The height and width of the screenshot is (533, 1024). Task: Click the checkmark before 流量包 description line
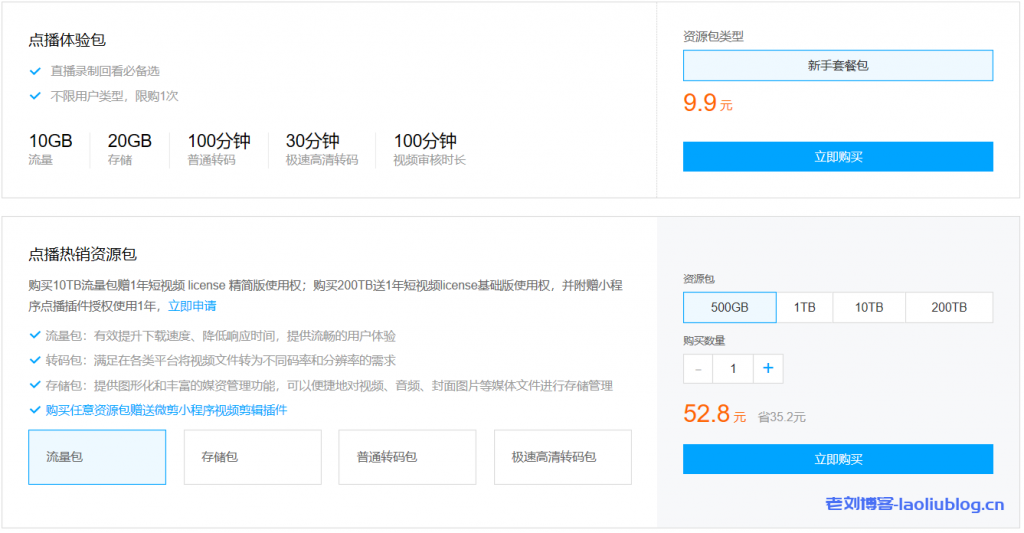point(35,336)
